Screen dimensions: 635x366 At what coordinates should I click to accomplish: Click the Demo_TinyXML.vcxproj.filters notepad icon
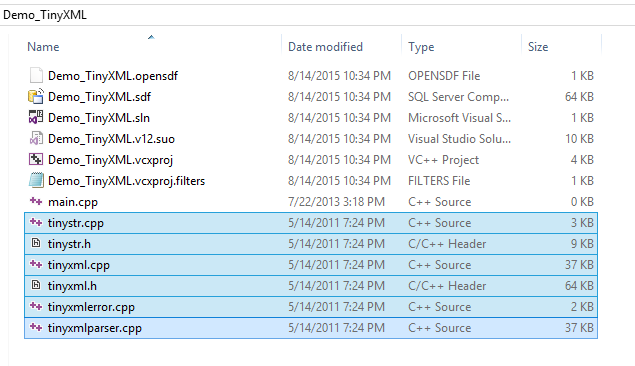36,181
